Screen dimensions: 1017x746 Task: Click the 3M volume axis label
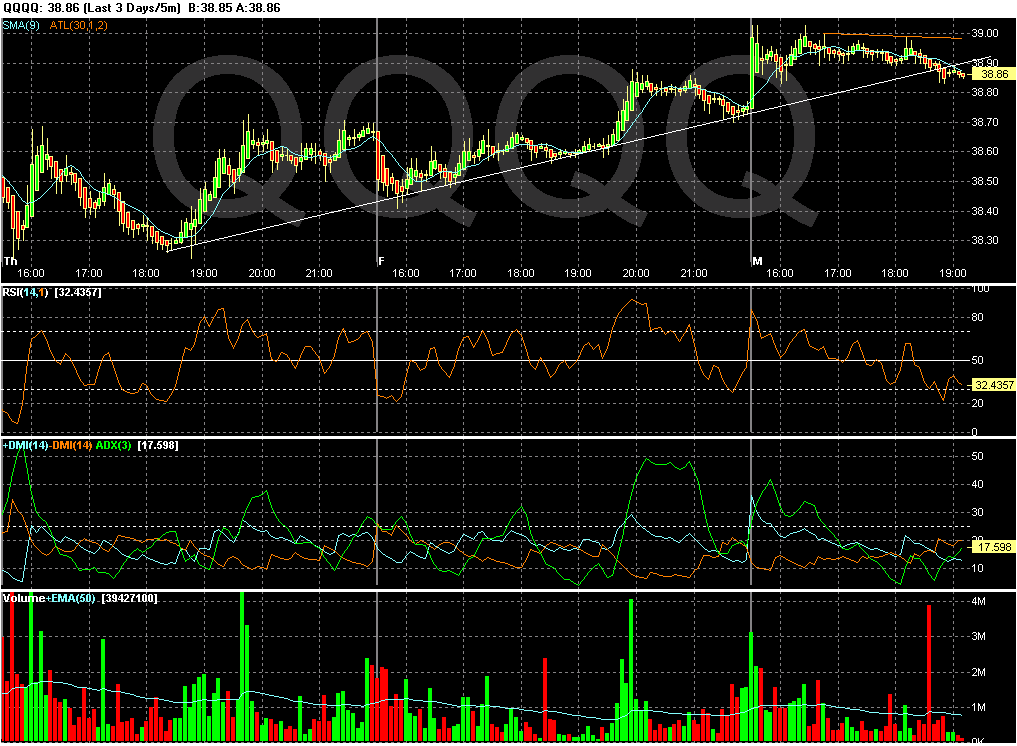point(978,637)
